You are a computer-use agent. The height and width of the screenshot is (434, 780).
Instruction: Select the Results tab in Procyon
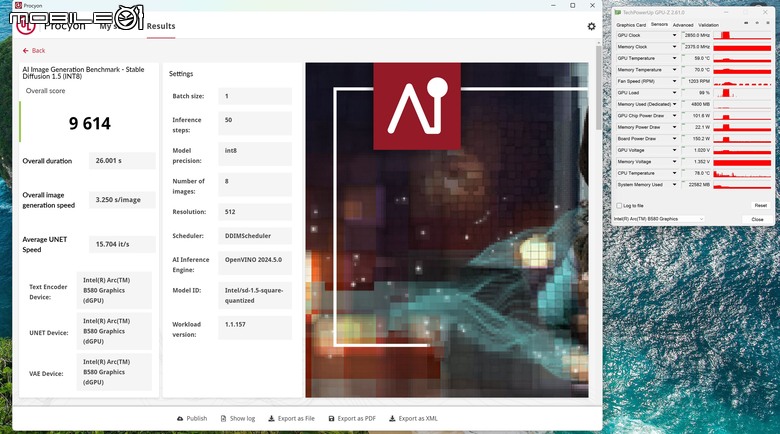[161, 26]
